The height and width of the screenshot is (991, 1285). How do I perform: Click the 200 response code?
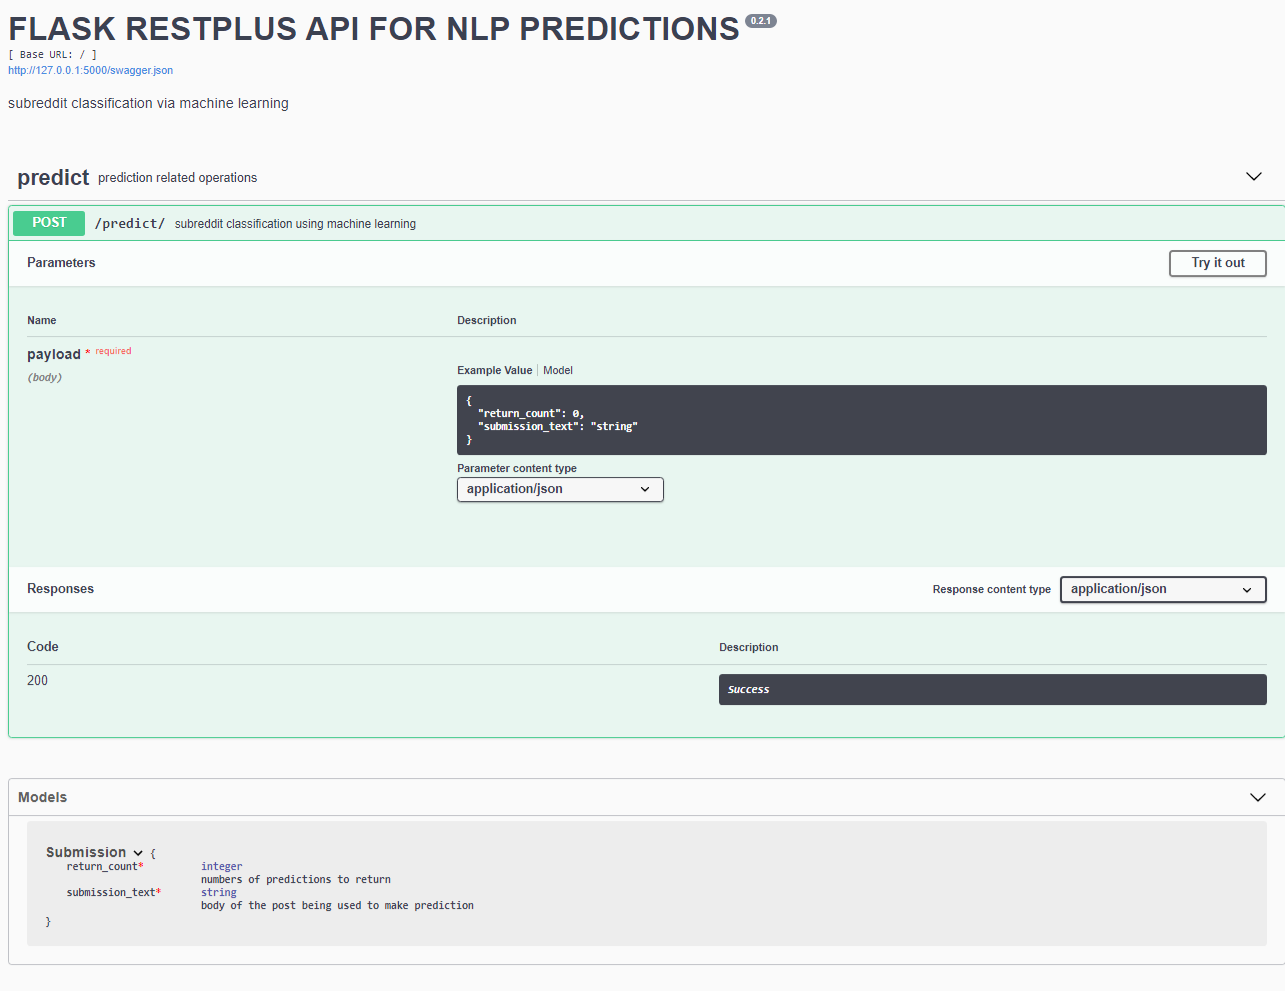tap(37, 680)
